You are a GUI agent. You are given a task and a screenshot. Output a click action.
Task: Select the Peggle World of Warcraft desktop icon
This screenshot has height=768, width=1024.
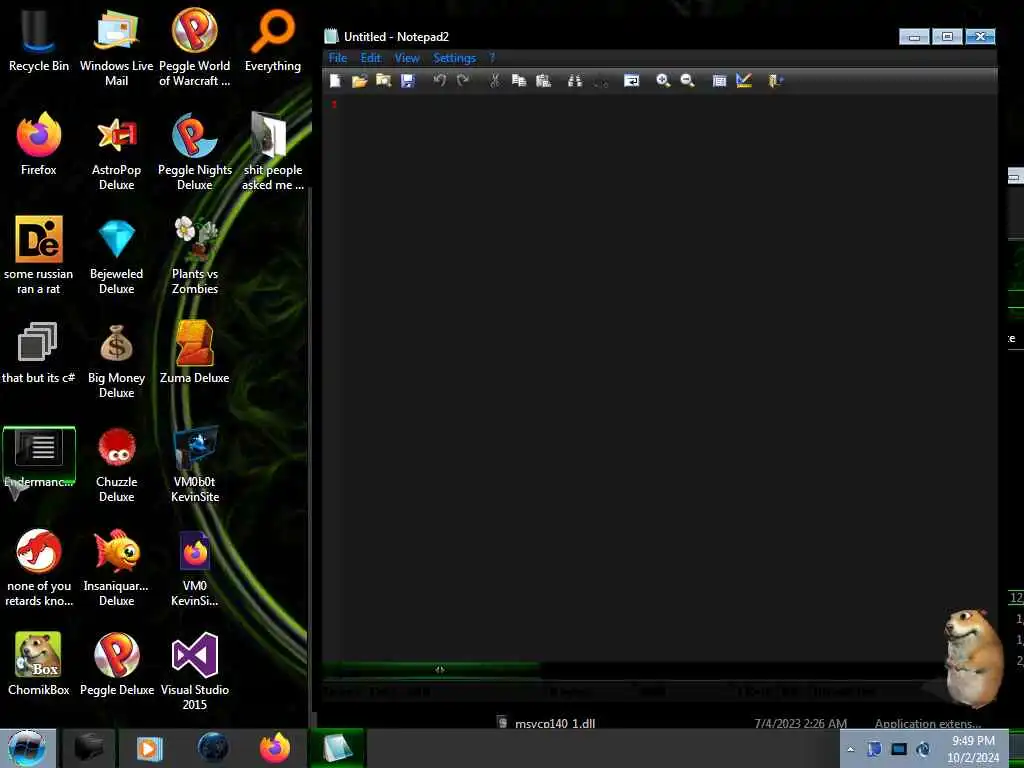(x=195, y=47)
